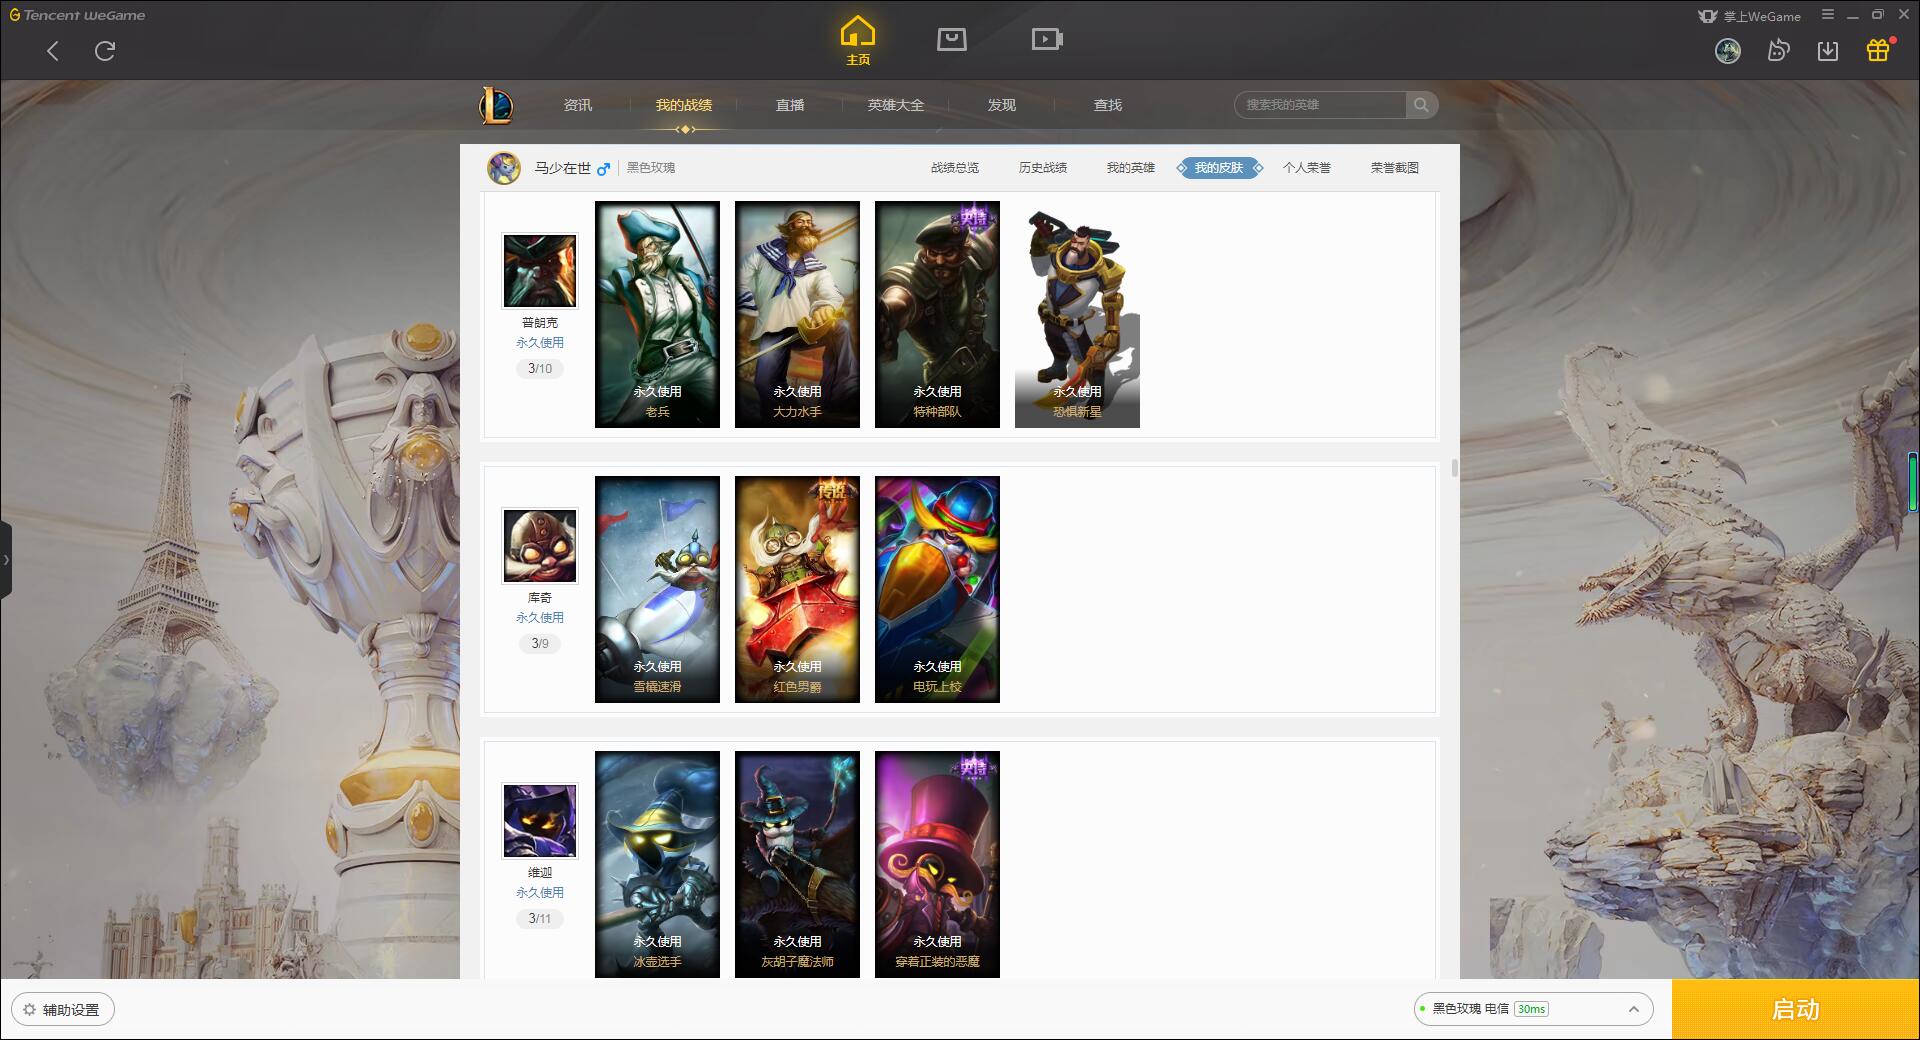Click the username 马少在世
Screen dimensions: 1920x1040
point(562,168)
